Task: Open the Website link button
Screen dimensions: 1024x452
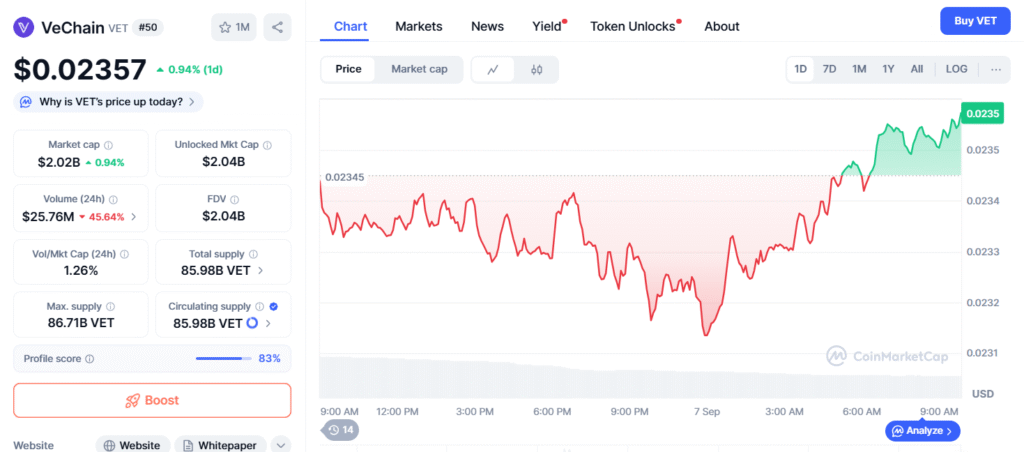Action: coord(133,445)
